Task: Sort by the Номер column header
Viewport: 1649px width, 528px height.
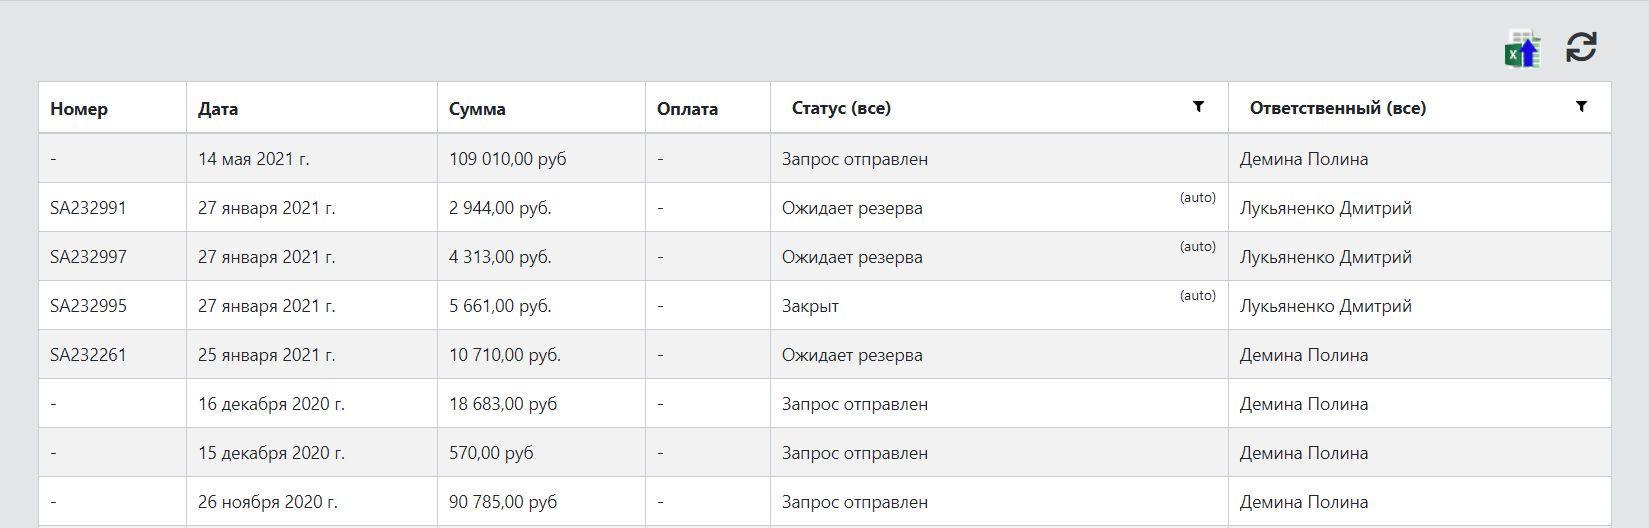Action: coord(79,109)
